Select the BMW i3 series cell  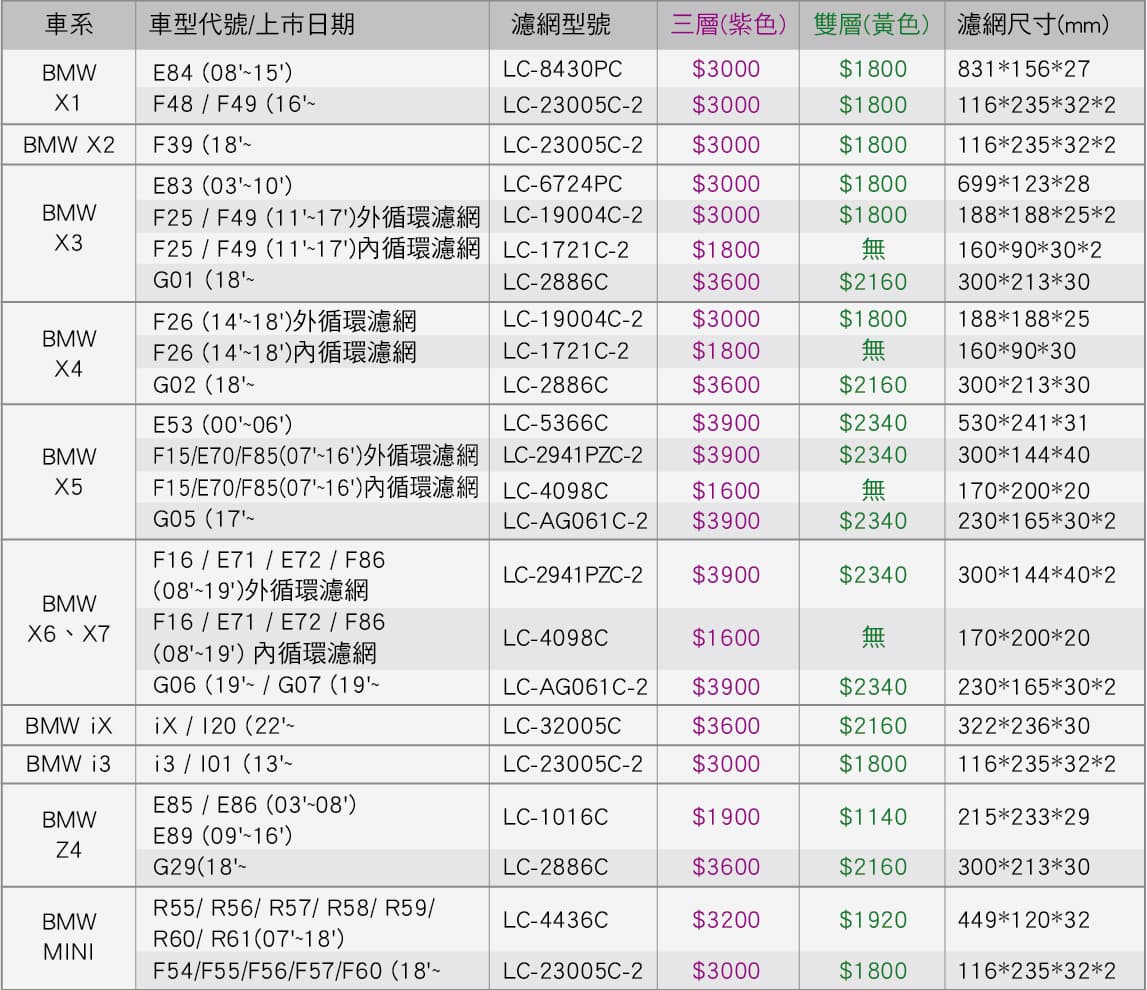pyautogui.click(x=69, y=764)
